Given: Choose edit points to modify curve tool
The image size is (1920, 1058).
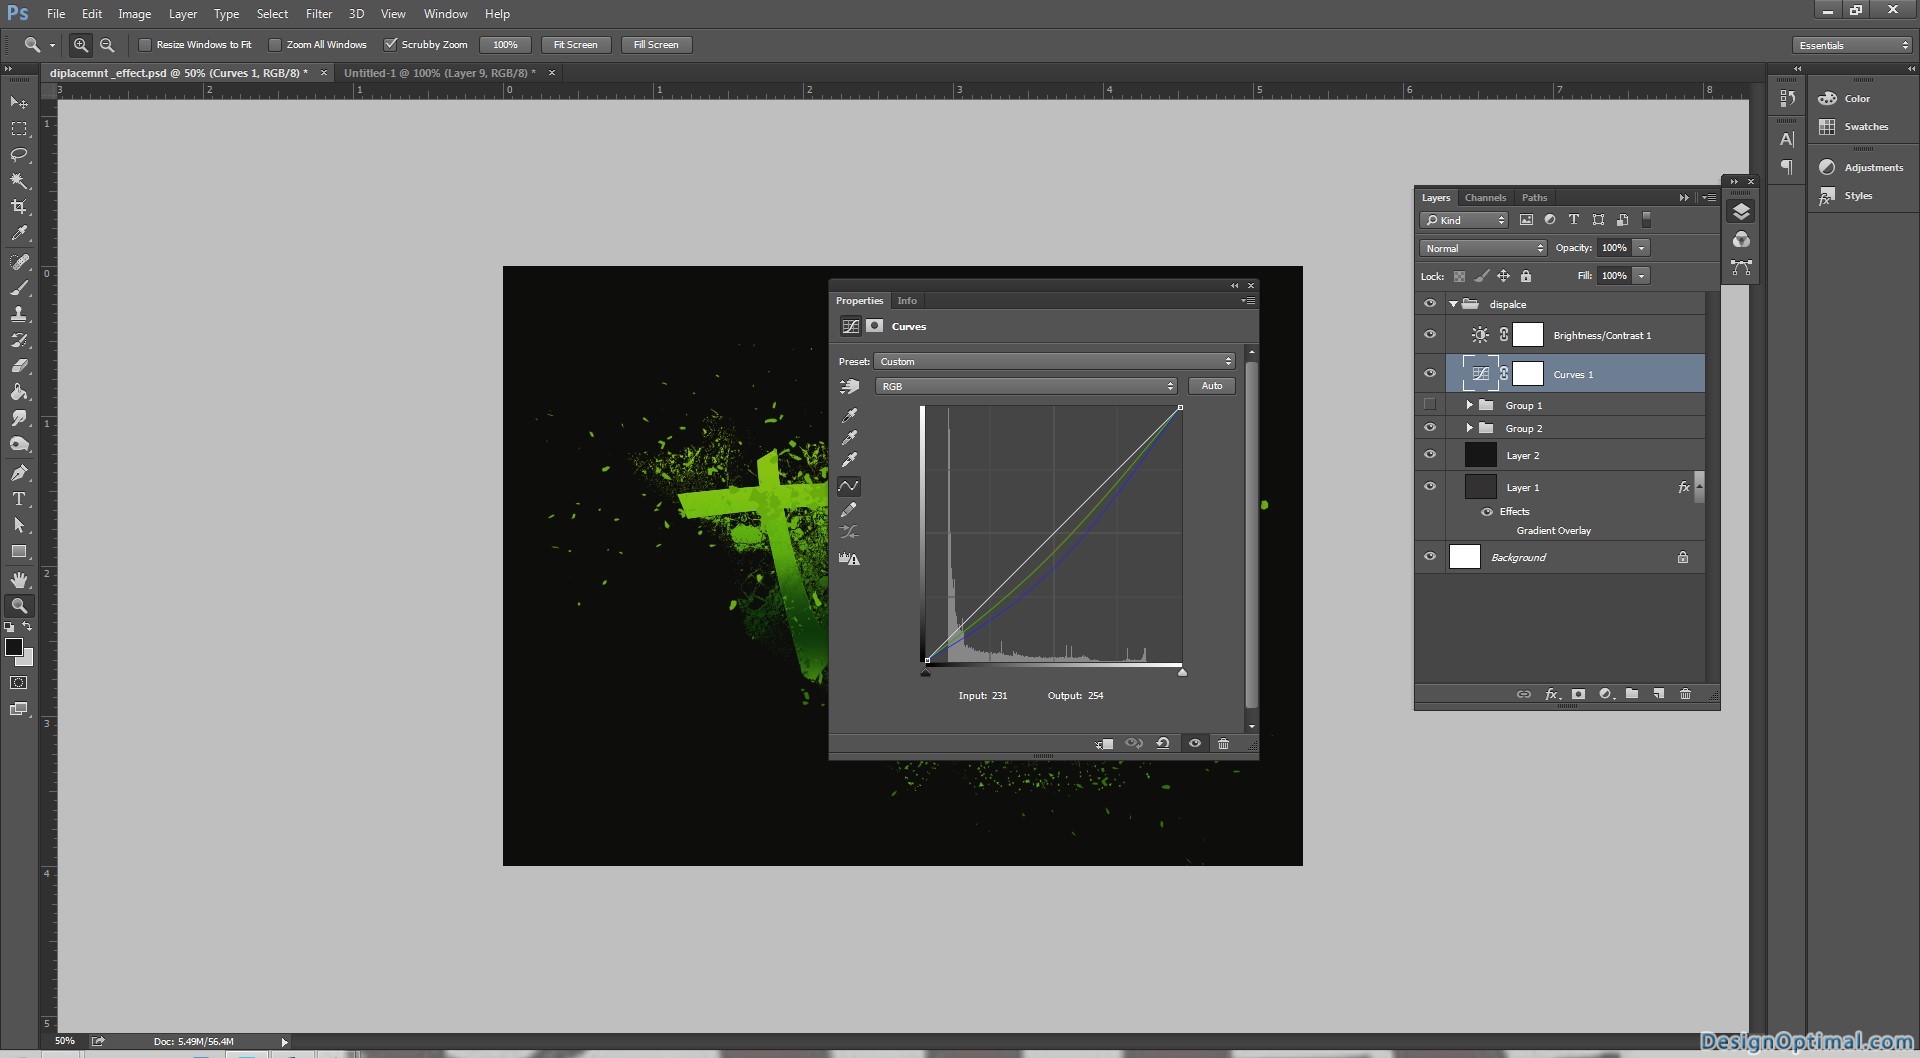Looking at the screenshot, I should pyautogui.click(x=849, y=486).
